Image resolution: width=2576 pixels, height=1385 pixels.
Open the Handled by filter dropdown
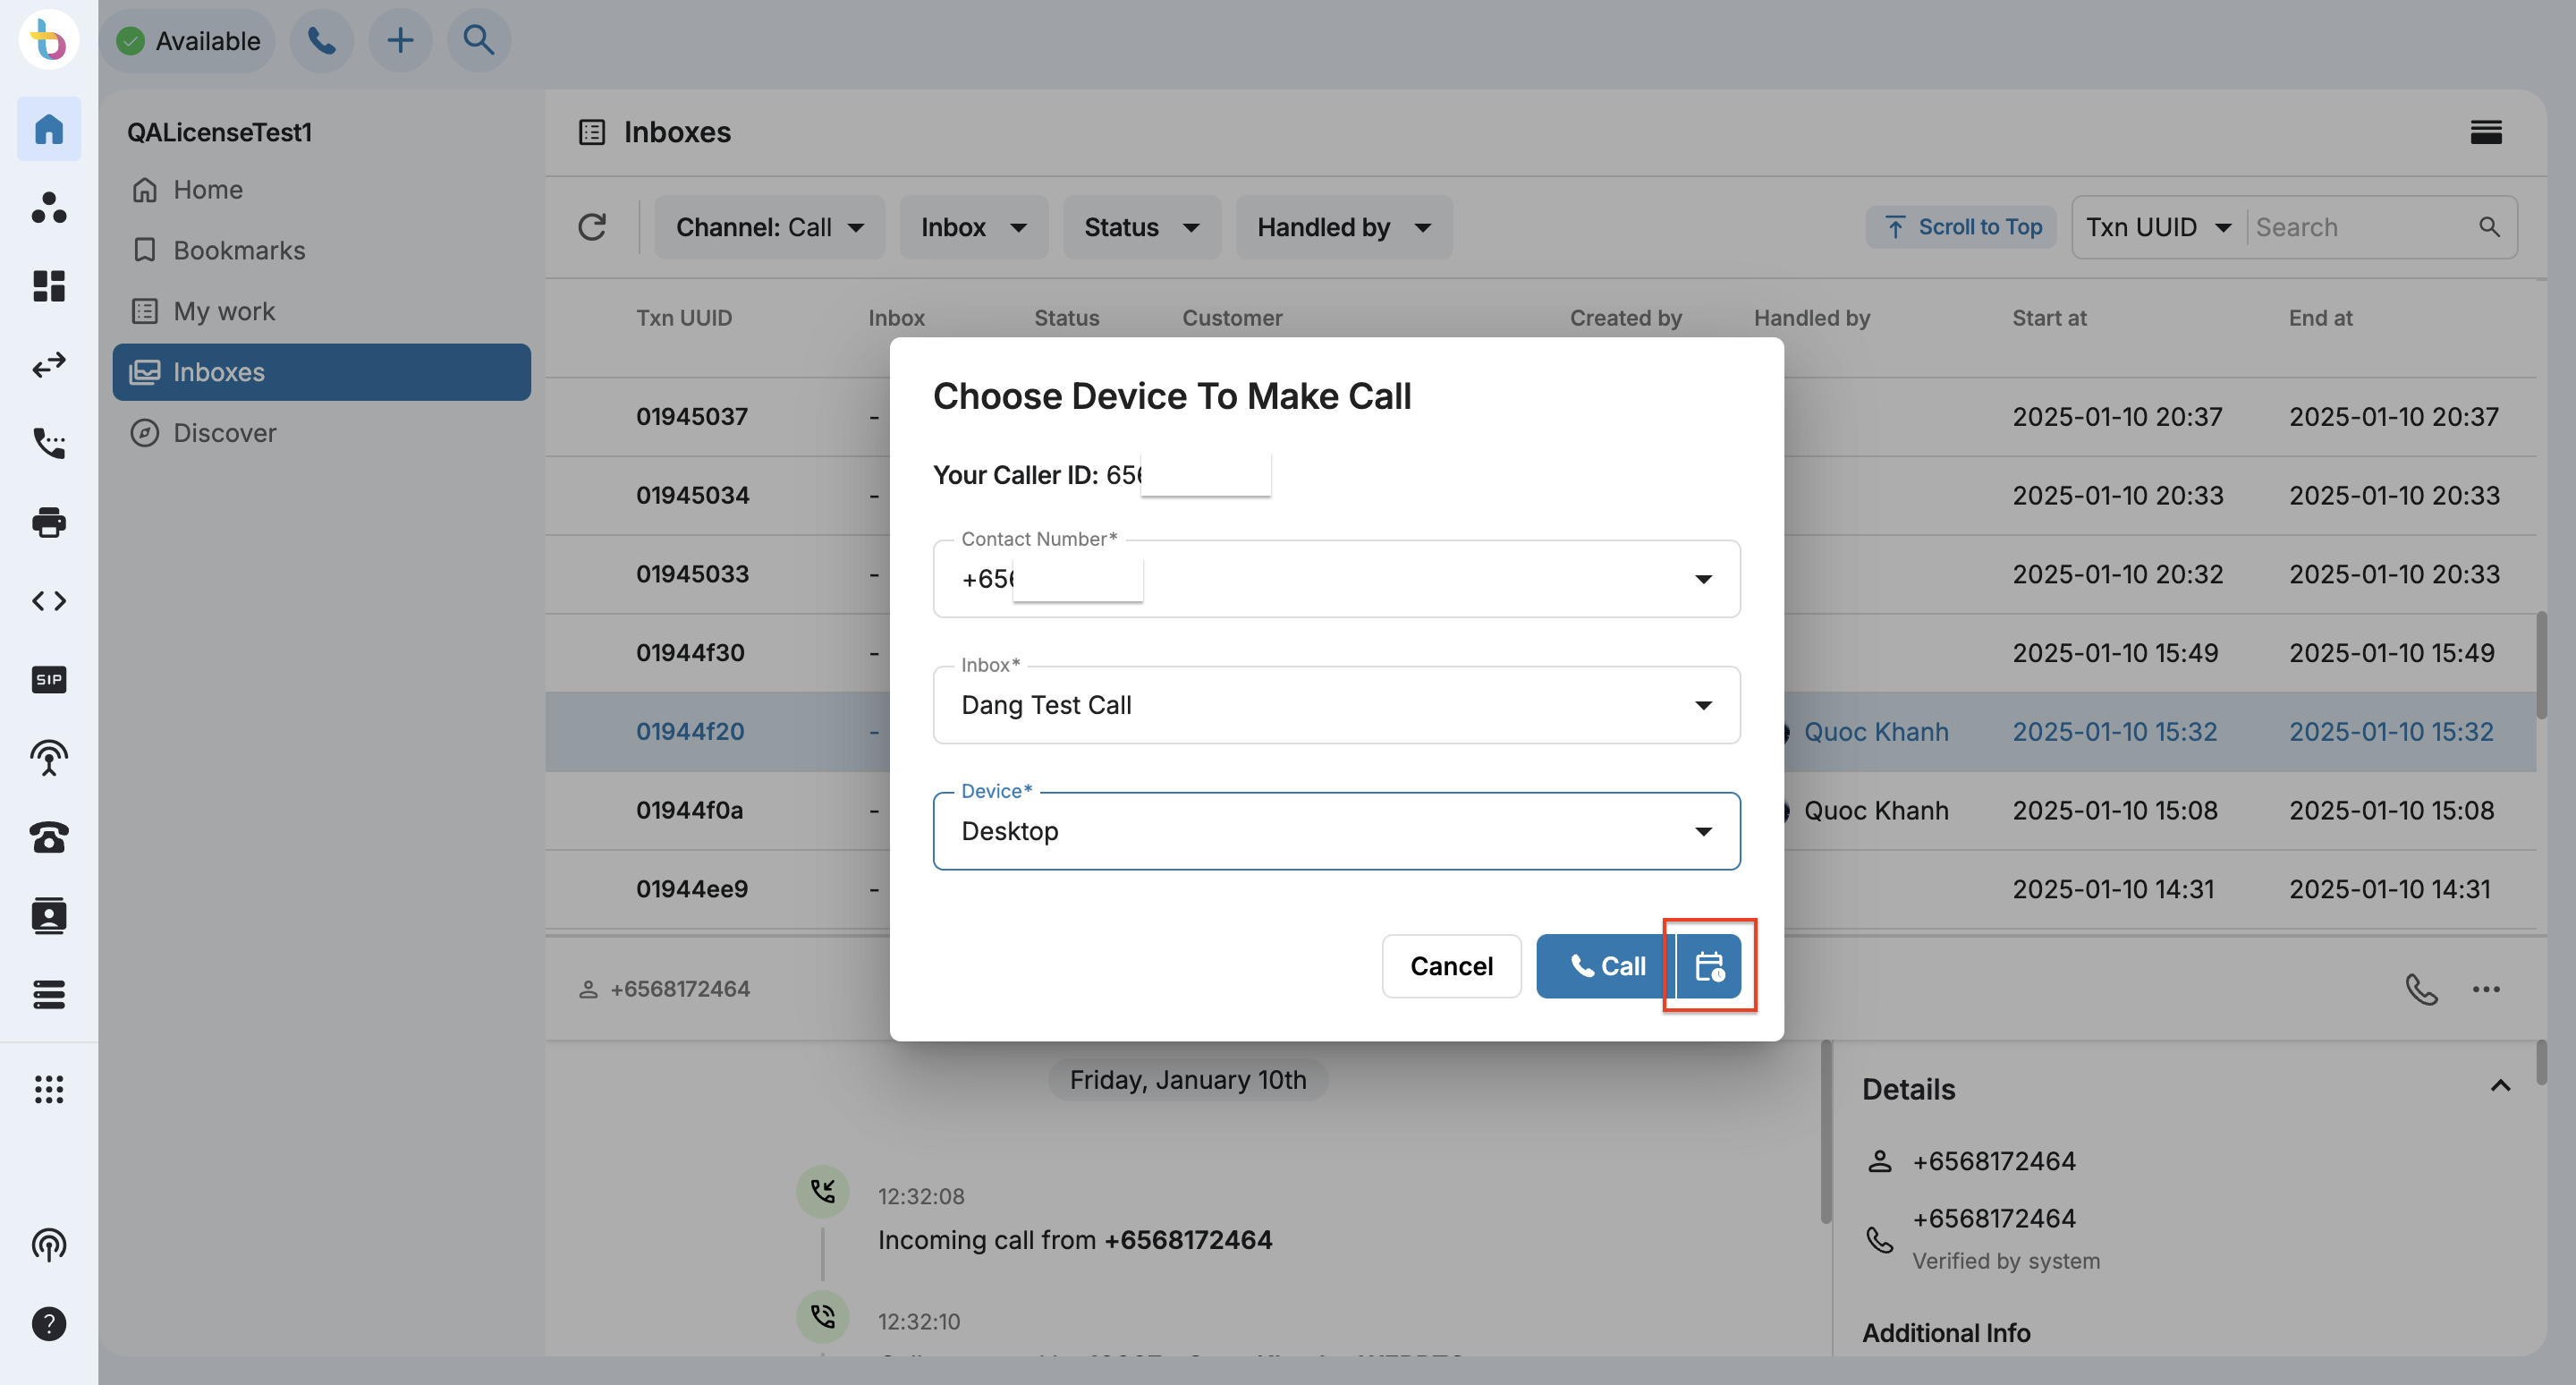[x=1343, y=227]
